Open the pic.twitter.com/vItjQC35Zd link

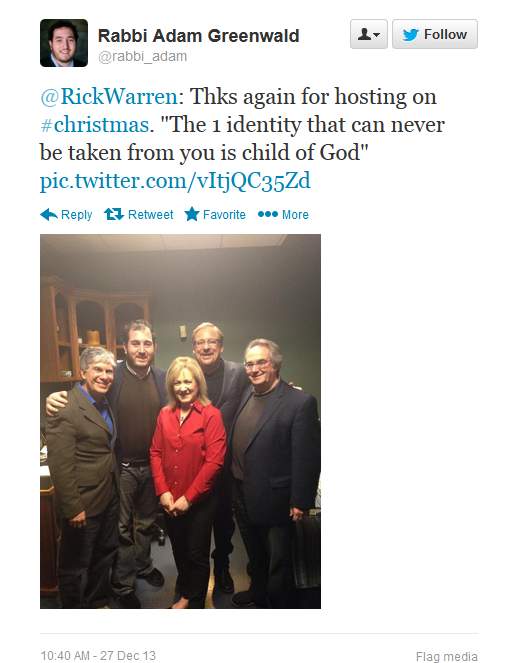click(x=175, y=181)
